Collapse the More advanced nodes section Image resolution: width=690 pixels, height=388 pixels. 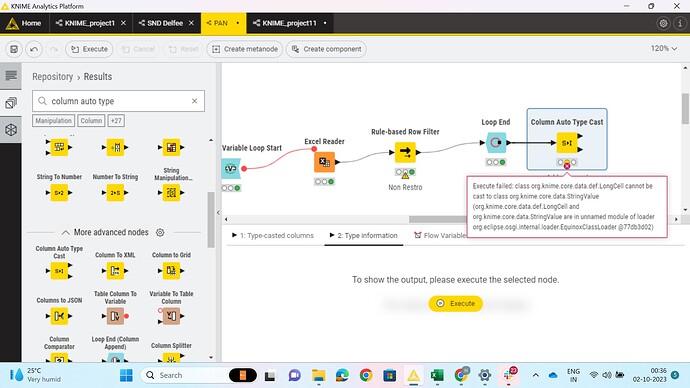[x=66, y=232]
